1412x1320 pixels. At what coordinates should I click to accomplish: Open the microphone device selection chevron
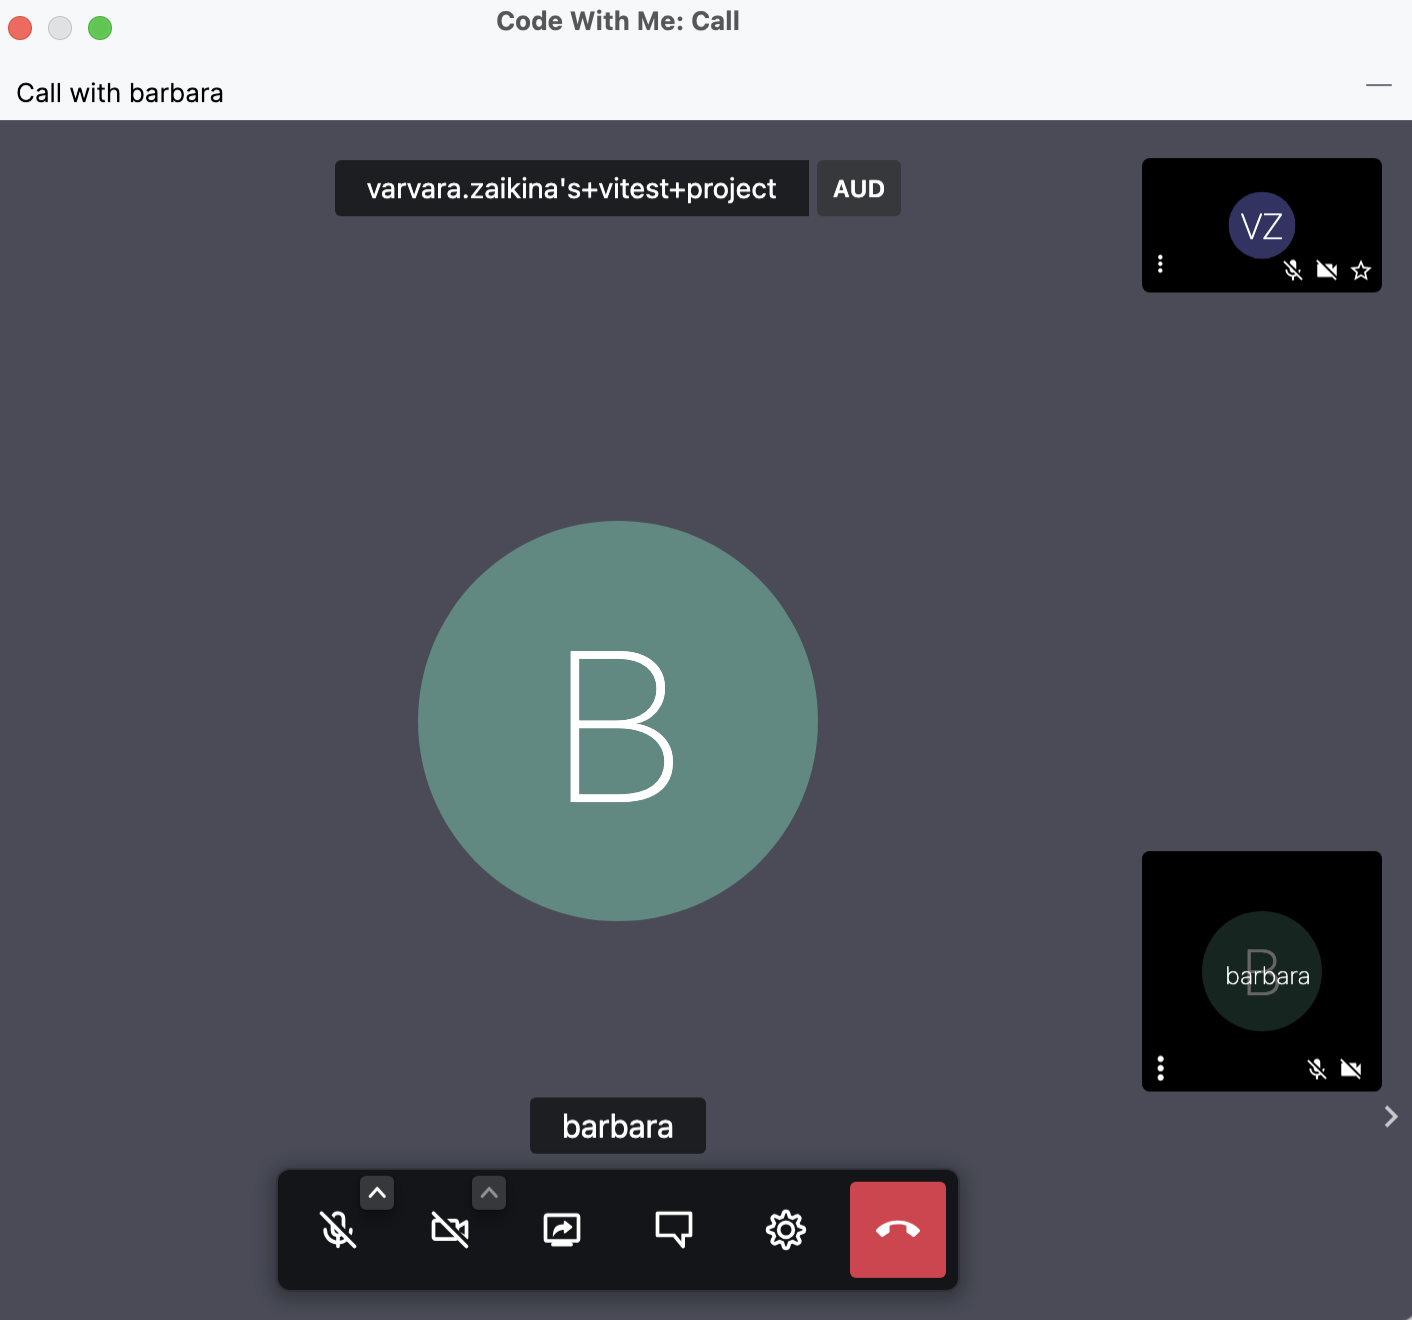pos(377,1192)
